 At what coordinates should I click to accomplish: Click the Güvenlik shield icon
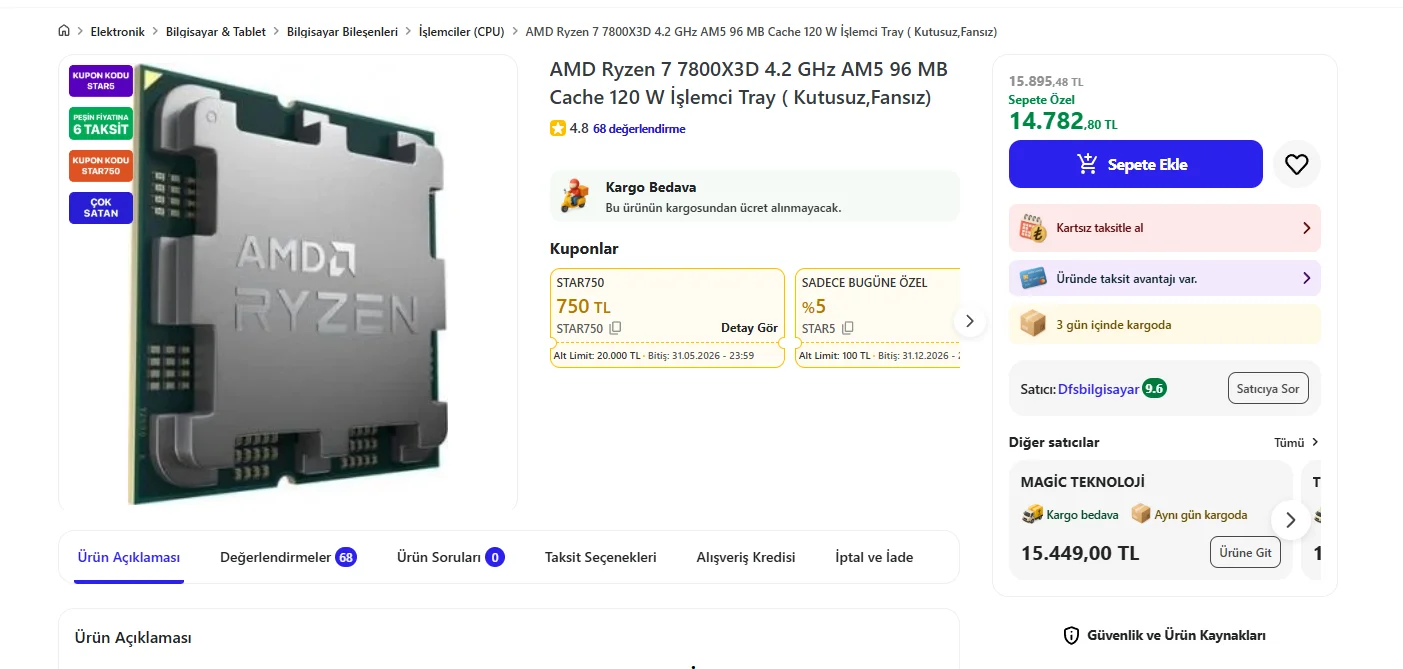pyautogui.click(x=1071, y=635)
